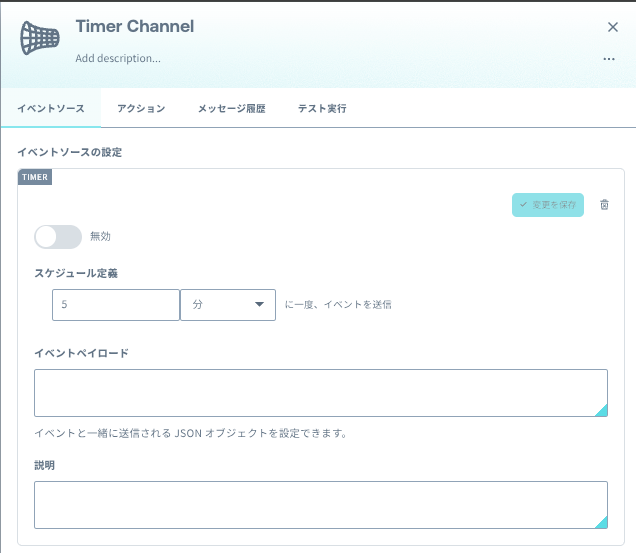Open the 分 unit dropdown

pyautogui.click(x=228, y=305)
